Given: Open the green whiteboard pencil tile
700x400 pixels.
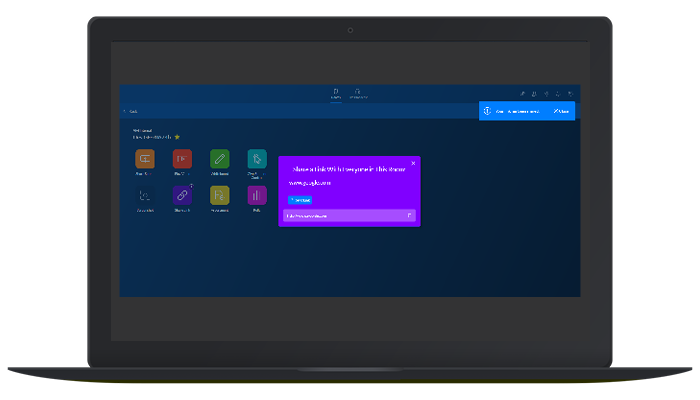Looking at the screenshot, I should point(219,159).
